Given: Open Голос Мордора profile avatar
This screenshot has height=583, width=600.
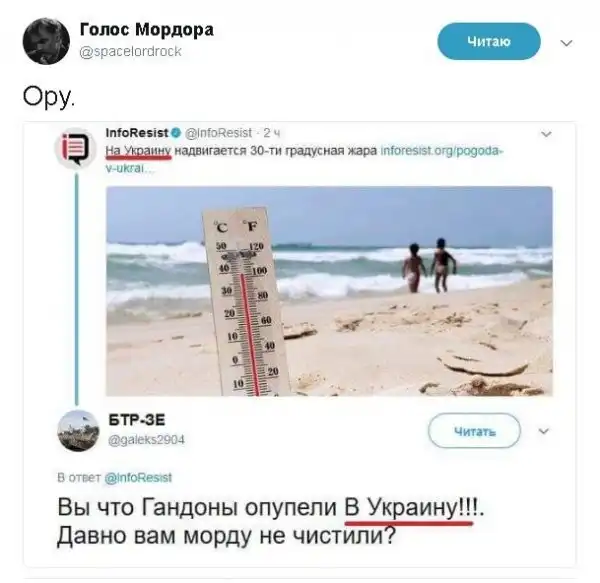Looking at the screenshot, I should point(46,41).
